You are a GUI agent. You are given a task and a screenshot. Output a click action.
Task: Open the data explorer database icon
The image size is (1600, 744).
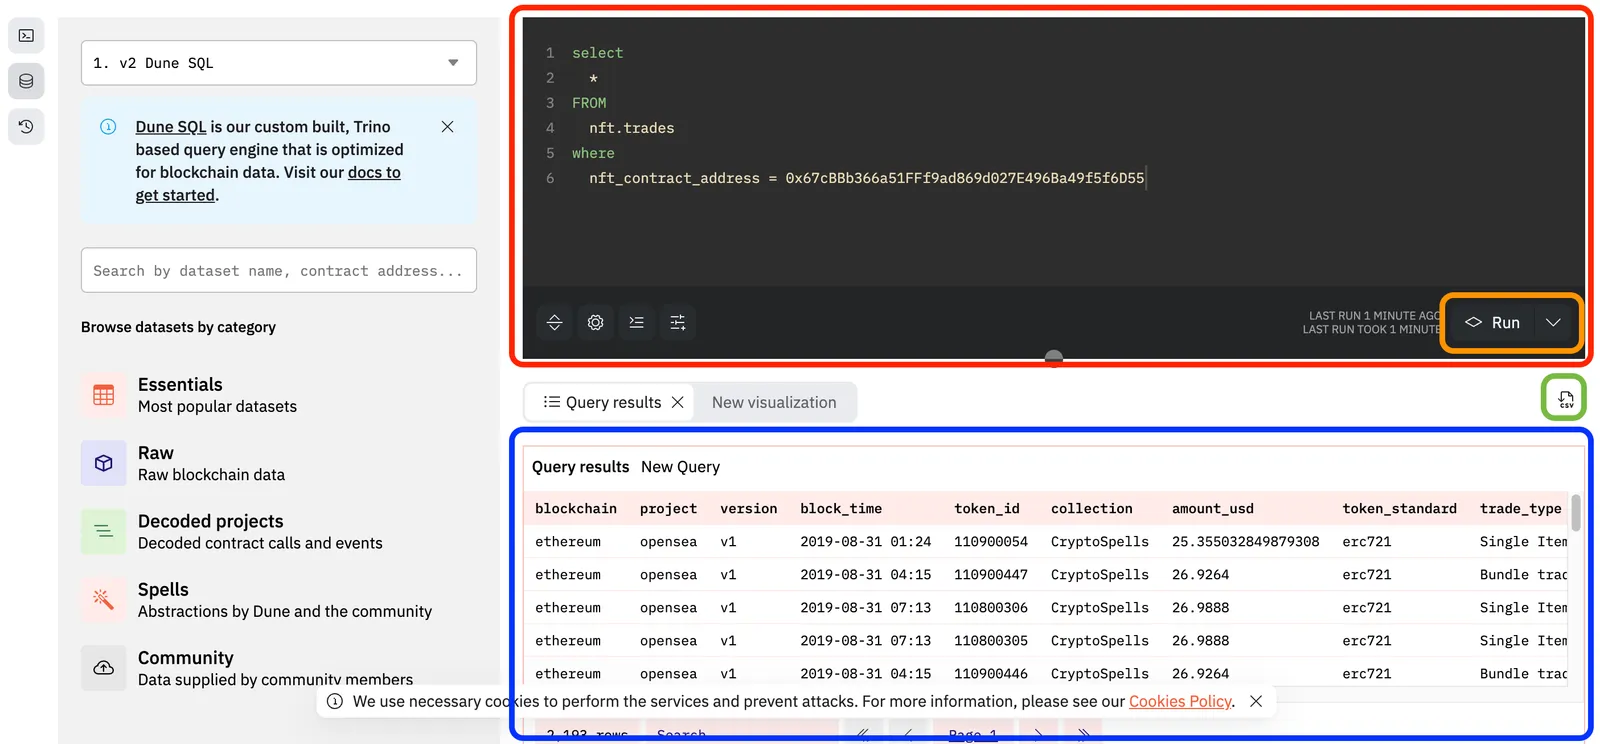pyautogui.click(x=26, y=81)
